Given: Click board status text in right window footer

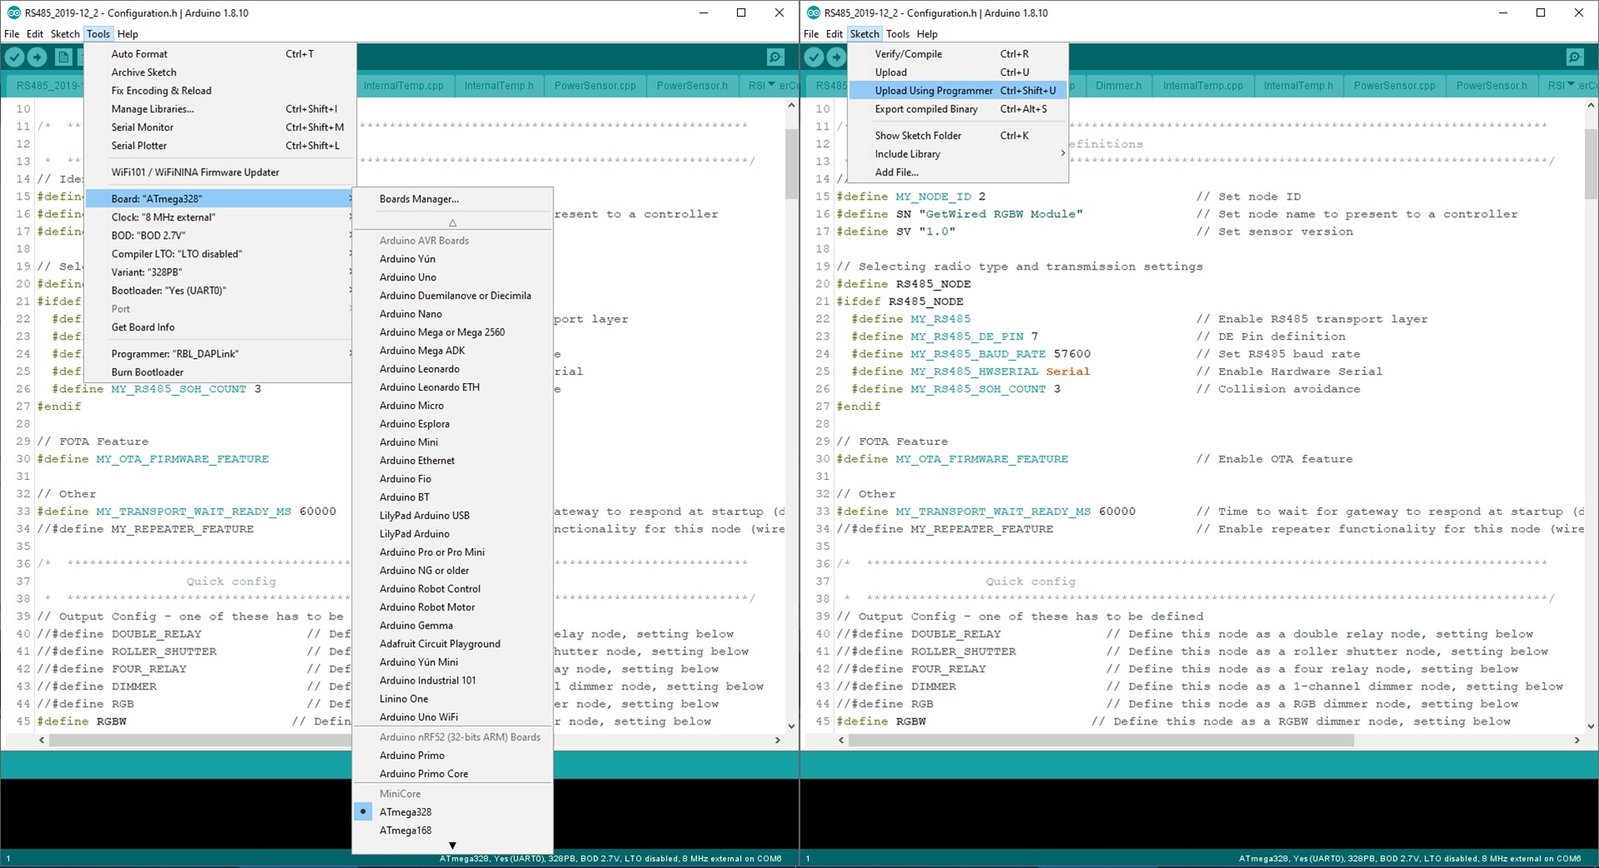Looking at the screenshot, I should (x=1410, y=858).
